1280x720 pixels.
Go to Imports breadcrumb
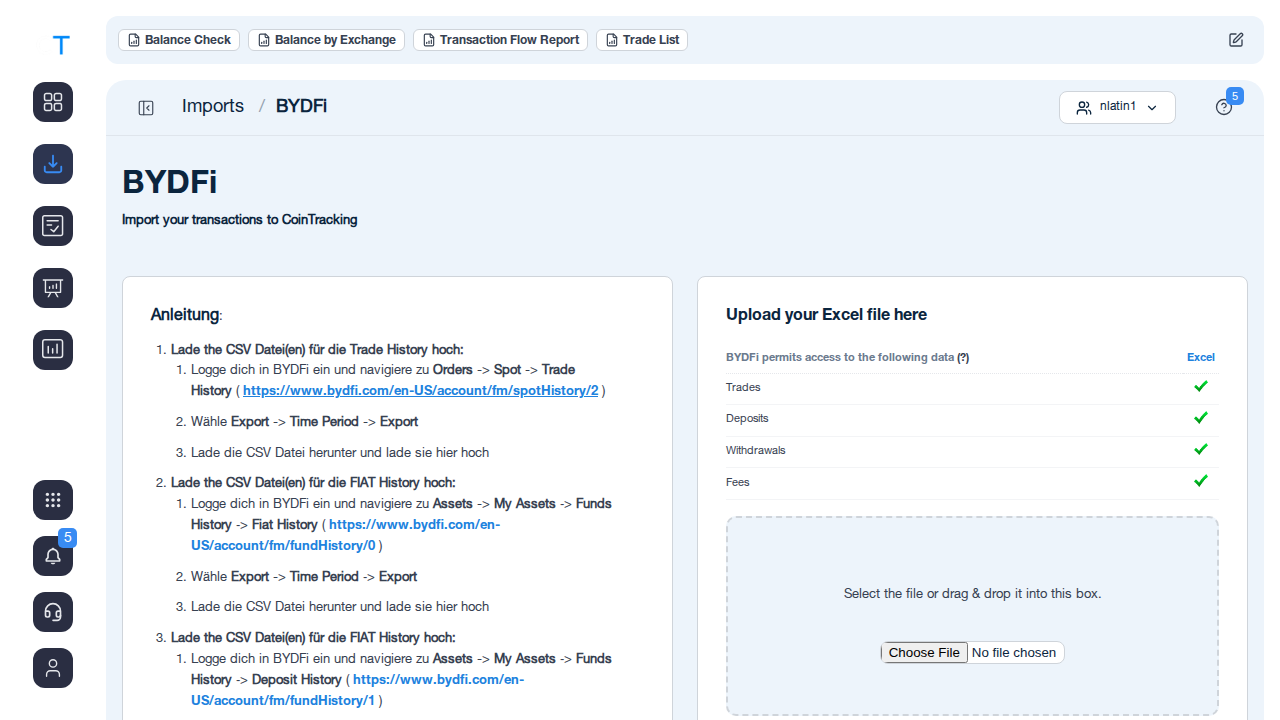(213, 106)
